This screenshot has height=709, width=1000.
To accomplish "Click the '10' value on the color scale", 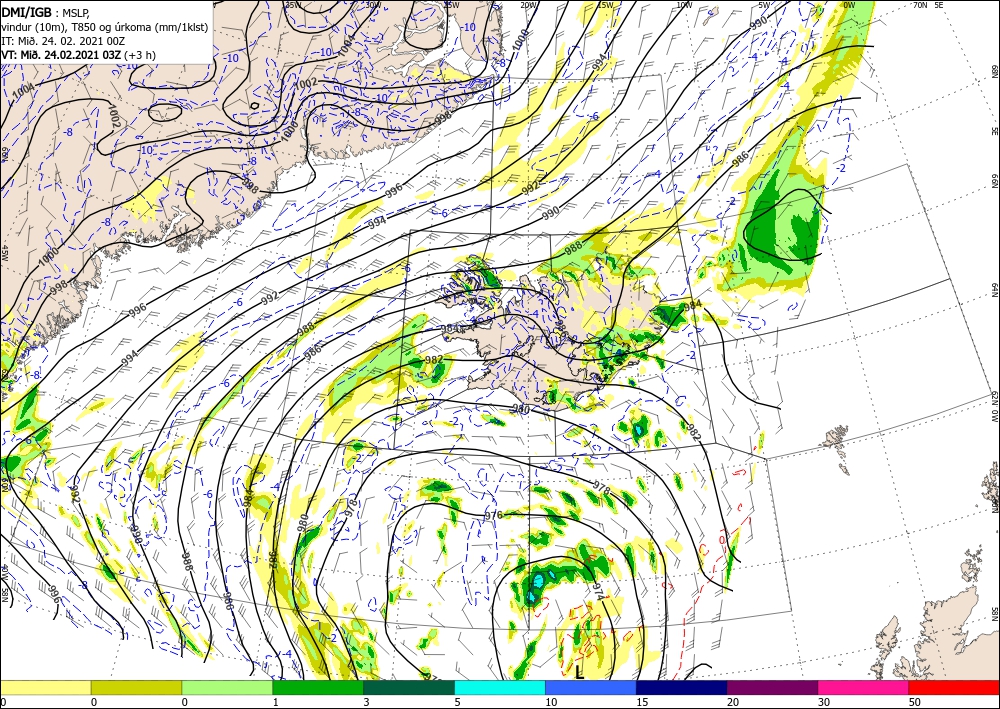I will (550, 702).
